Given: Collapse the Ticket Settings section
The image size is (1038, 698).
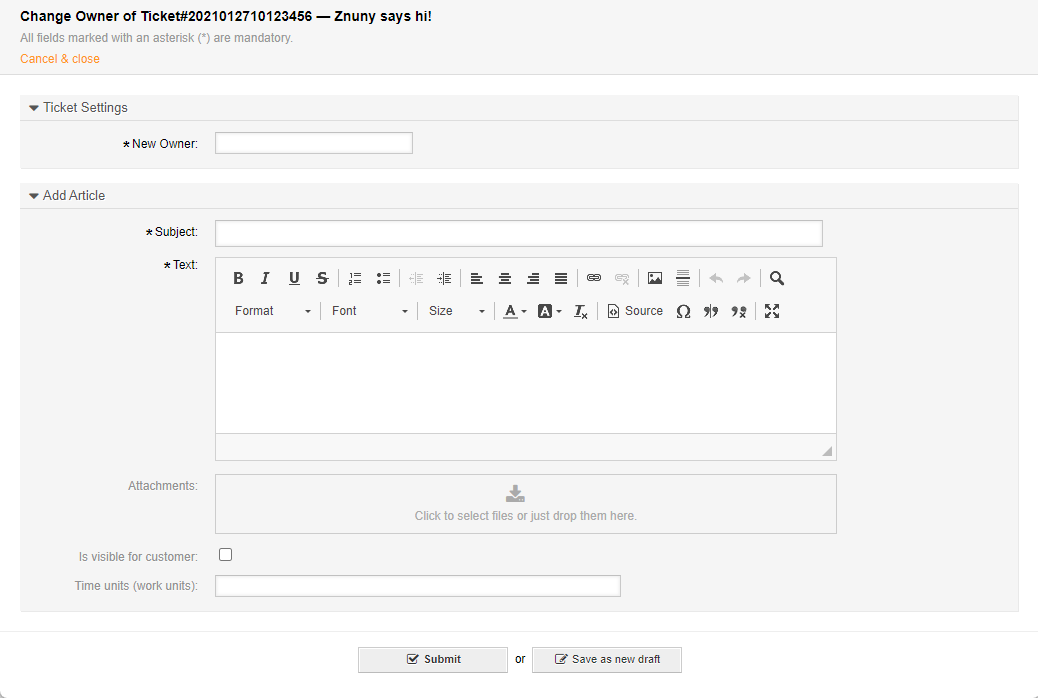Looking at the screenshot, I should click(34, 108).
